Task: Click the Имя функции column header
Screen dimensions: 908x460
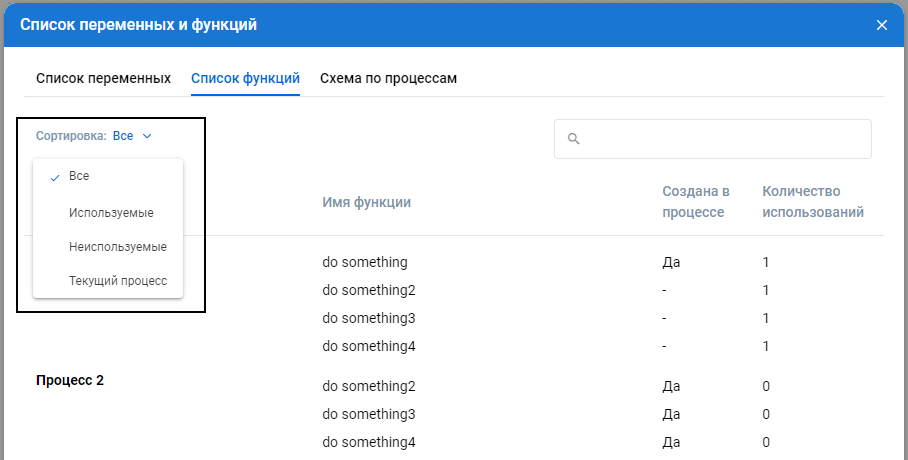Action: tap(366, 203)
